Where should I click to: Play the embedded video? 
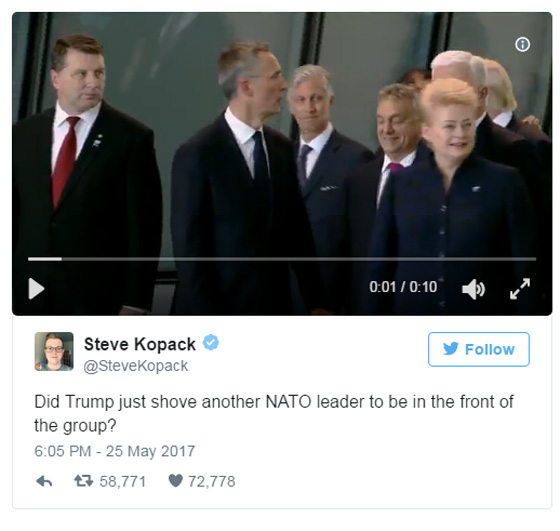(36, 289)
